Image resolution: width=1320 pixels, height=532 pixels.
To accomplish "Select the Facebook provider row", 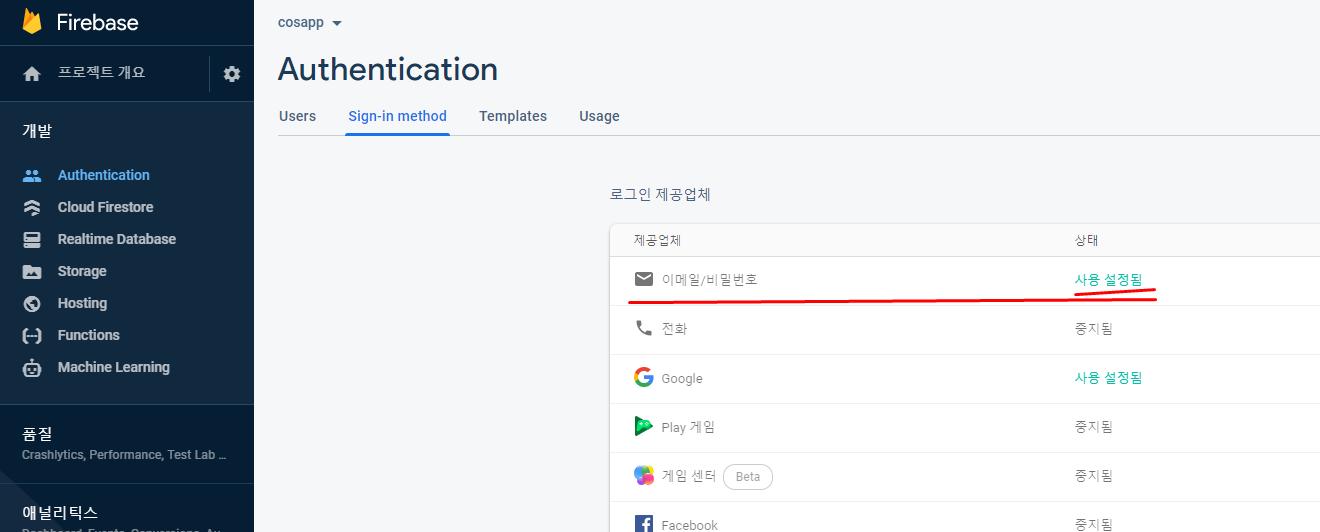I will coord(964,517).
